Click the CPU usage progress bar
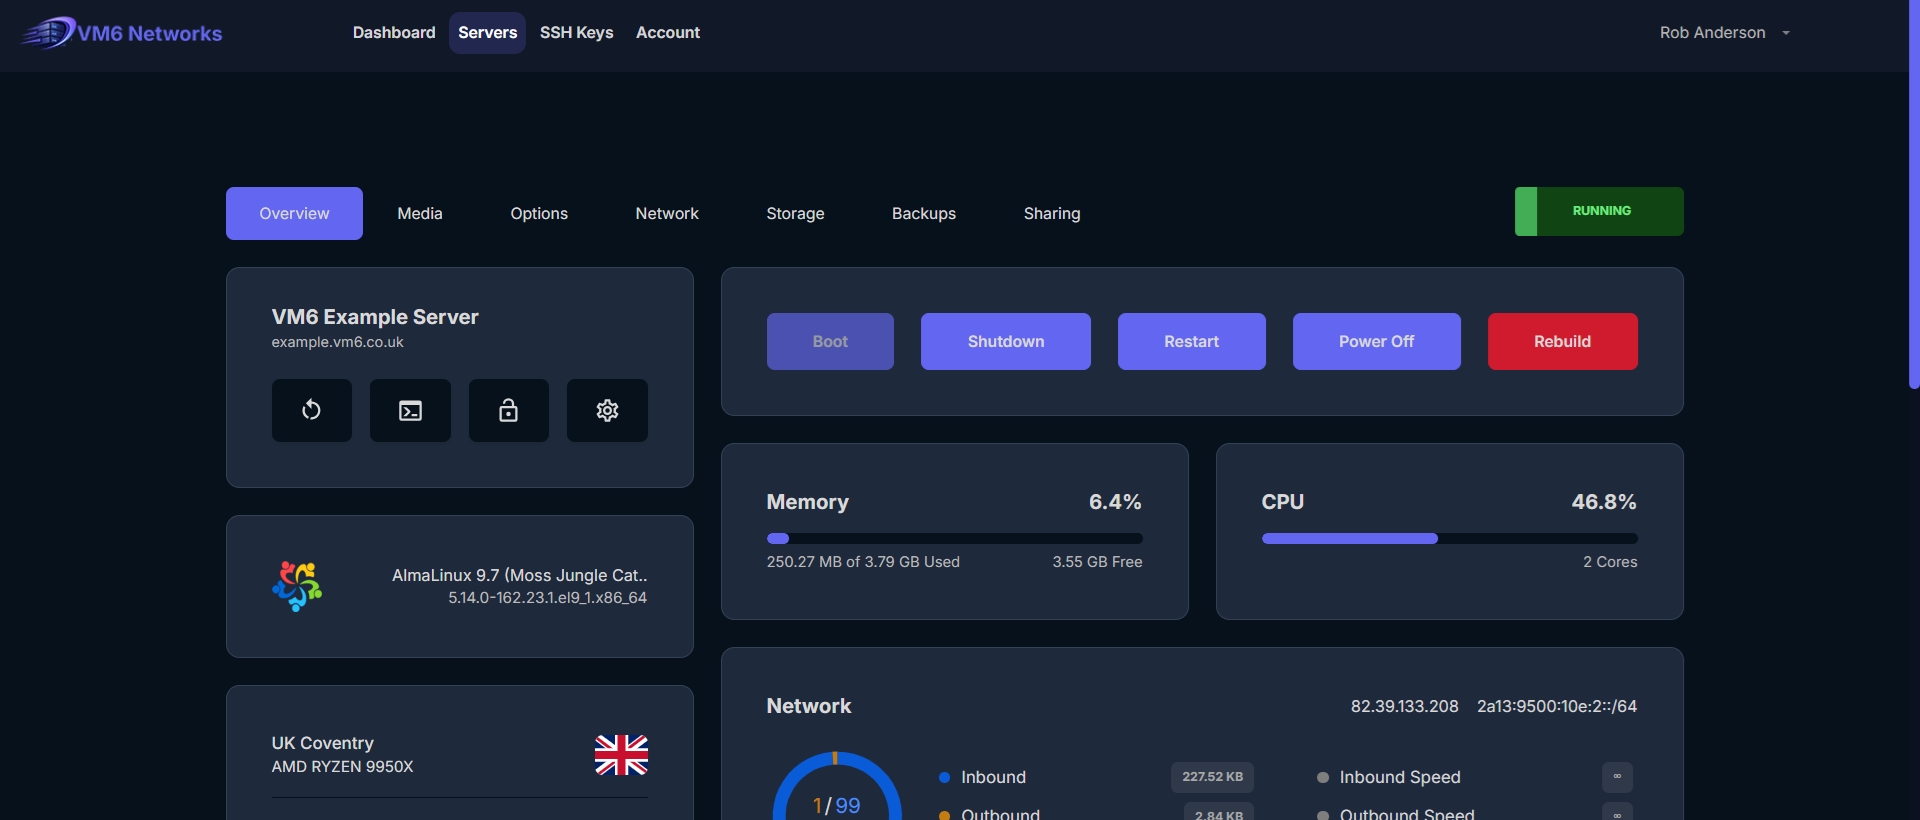The height and width of the screenshot is (820, 1920). [1449, 538]
